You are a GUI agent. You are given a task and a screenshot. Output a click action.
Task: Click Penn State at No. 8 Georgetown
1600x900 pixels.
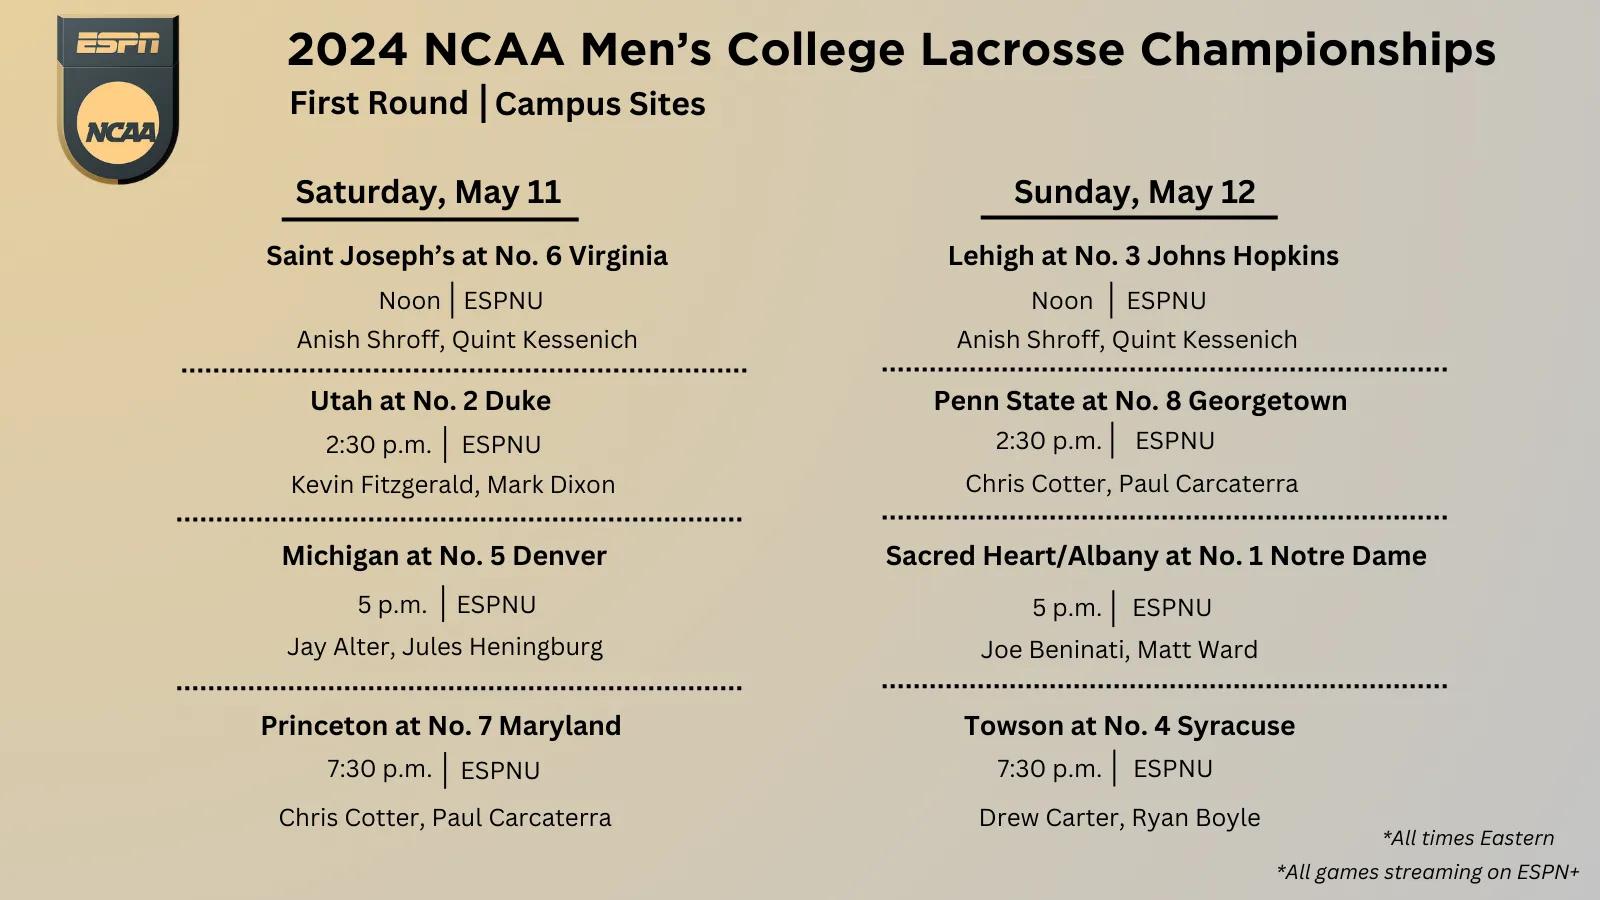[x=1140, y=401]
